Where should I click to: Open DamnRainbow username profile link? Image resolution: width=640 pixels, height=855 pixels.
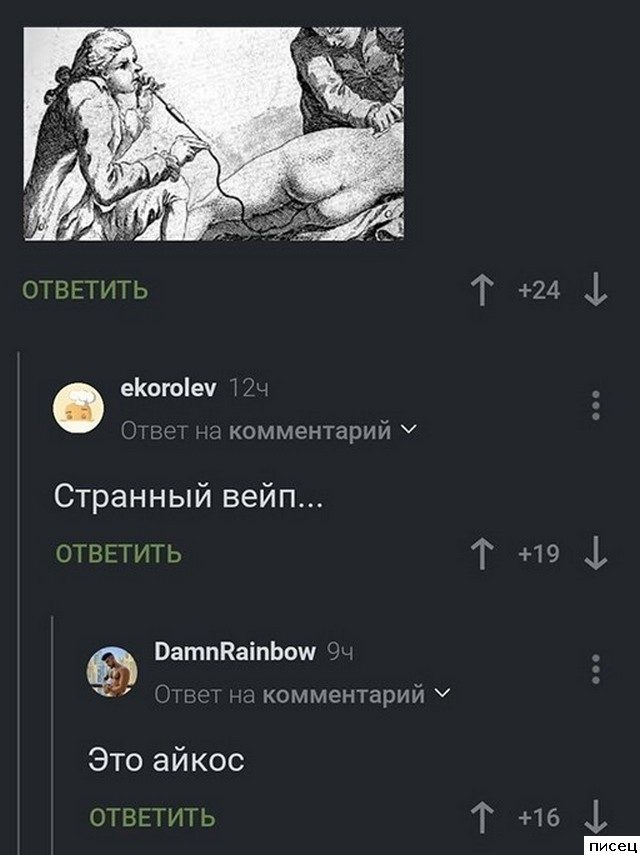(235, 652)
